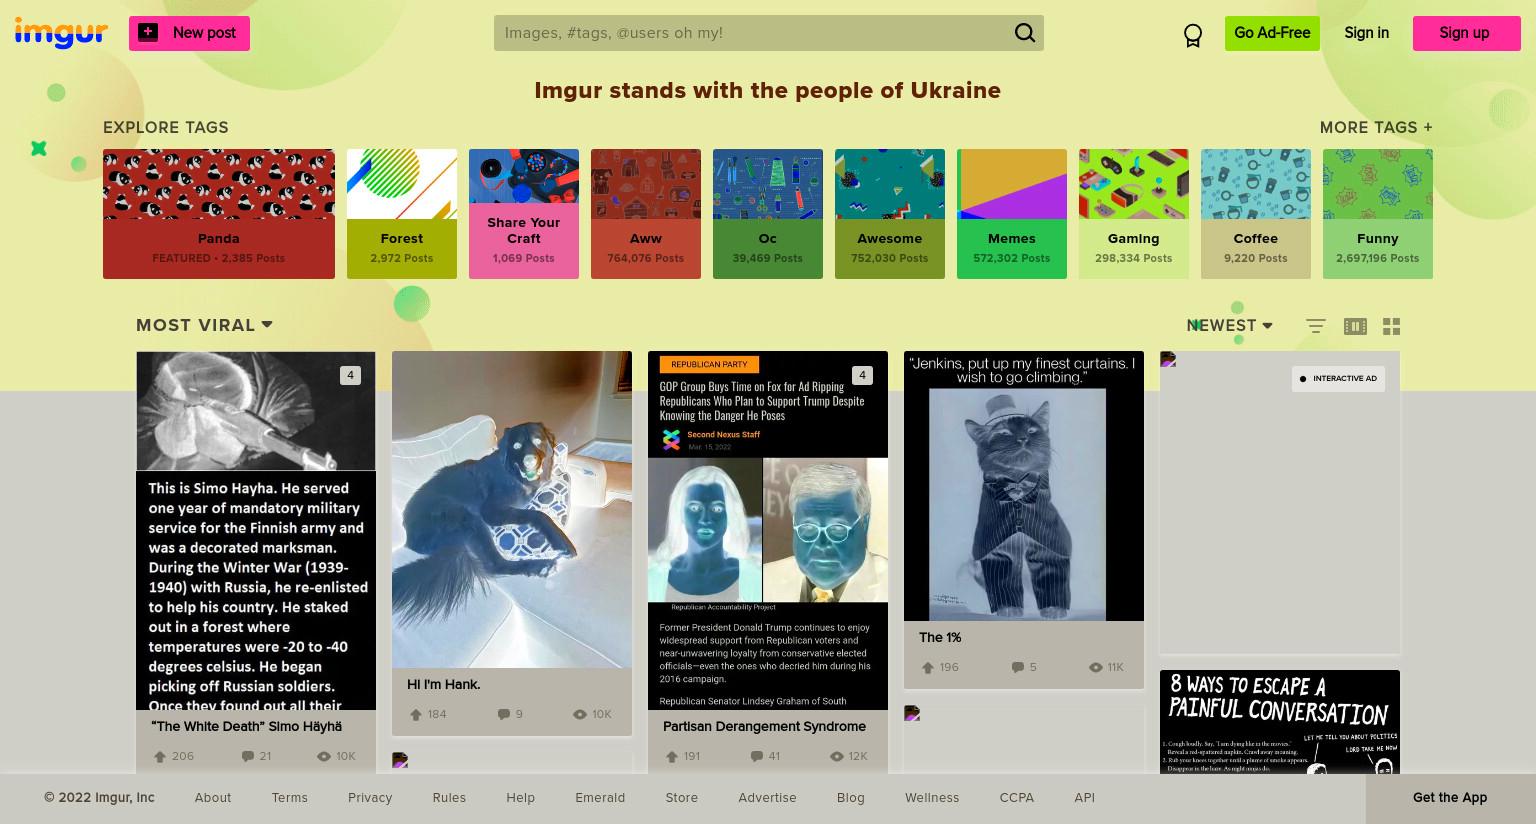The image size is (1536, 824).
Task: Switch to waterfall grid layout icon
Action: pyautogui.click(x=1355, y=326)
